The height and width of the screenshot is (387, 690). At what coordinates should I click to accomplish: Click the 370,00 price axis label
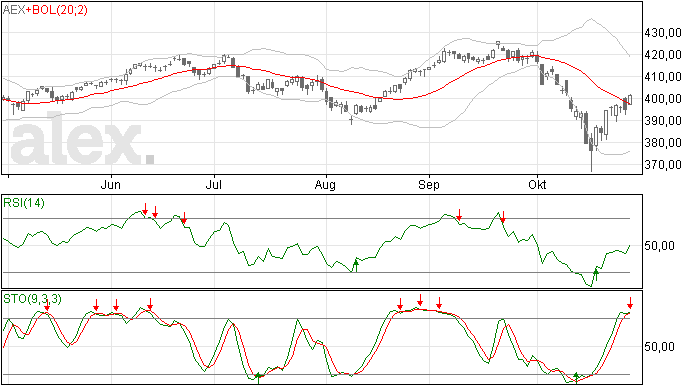[663, 165]
